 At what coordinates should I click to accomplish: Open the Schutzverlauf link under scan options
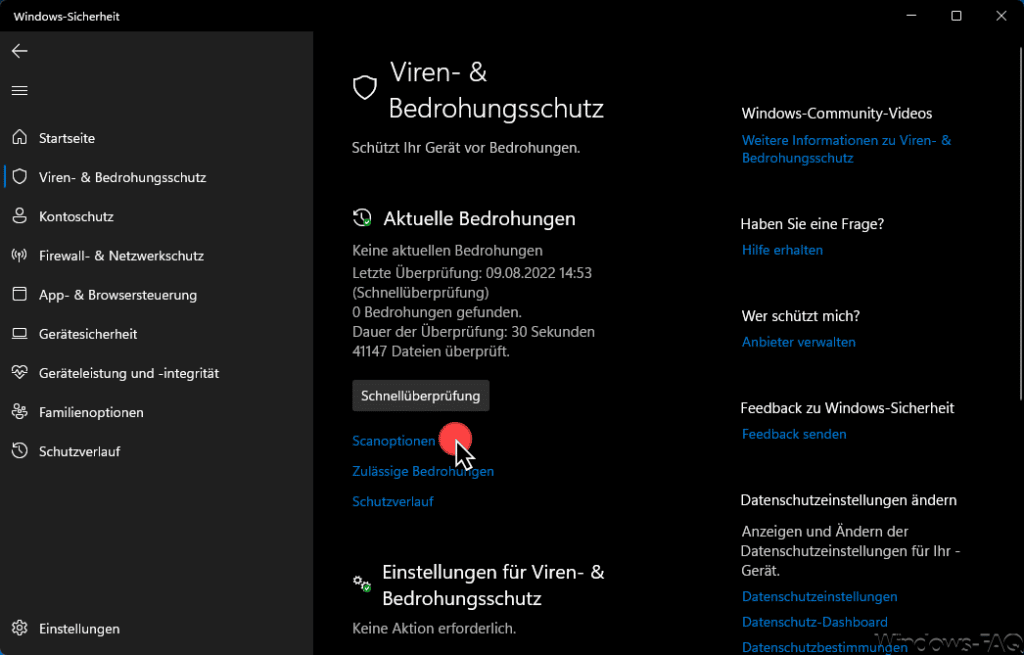(x=392, y=502)
